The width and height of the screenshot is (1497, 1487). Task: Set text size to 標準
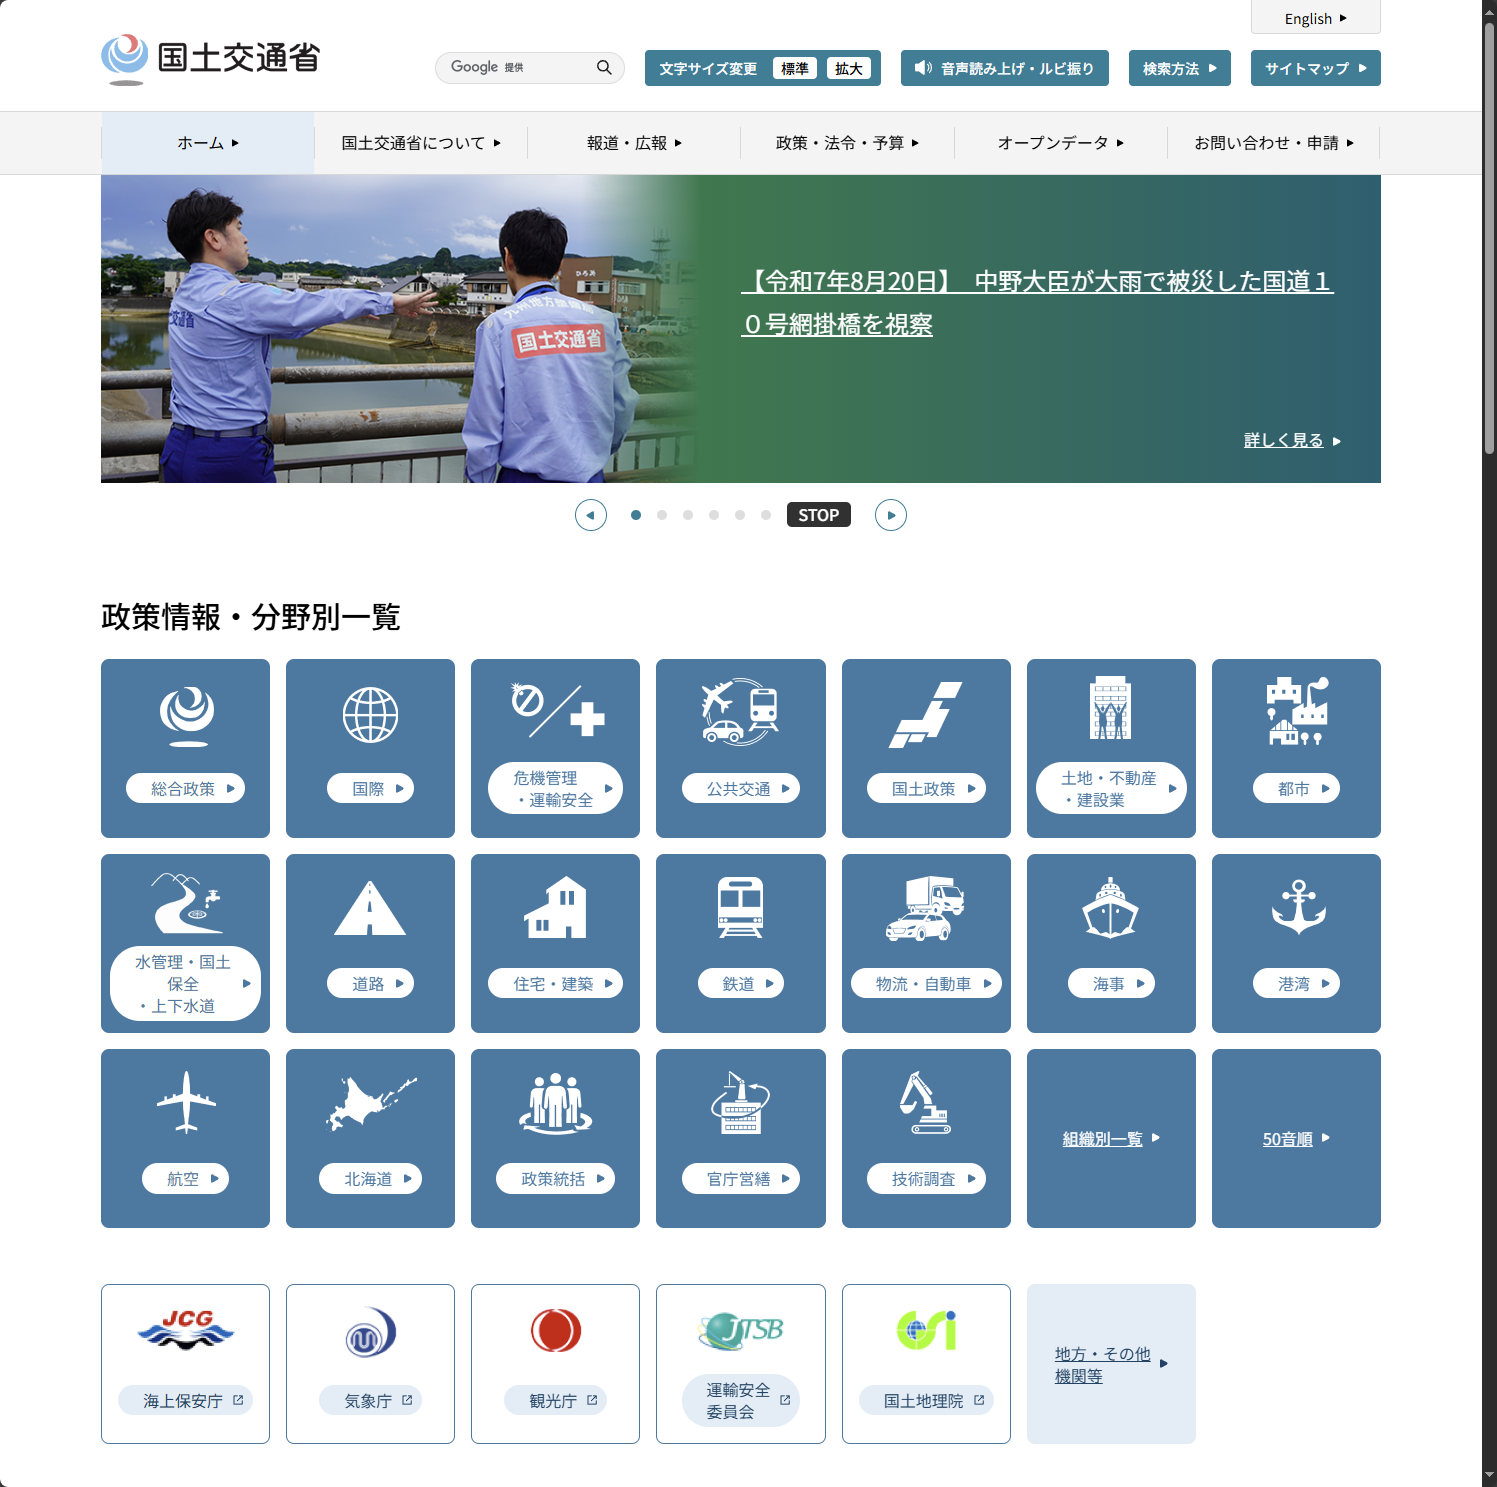pos(795,69)
